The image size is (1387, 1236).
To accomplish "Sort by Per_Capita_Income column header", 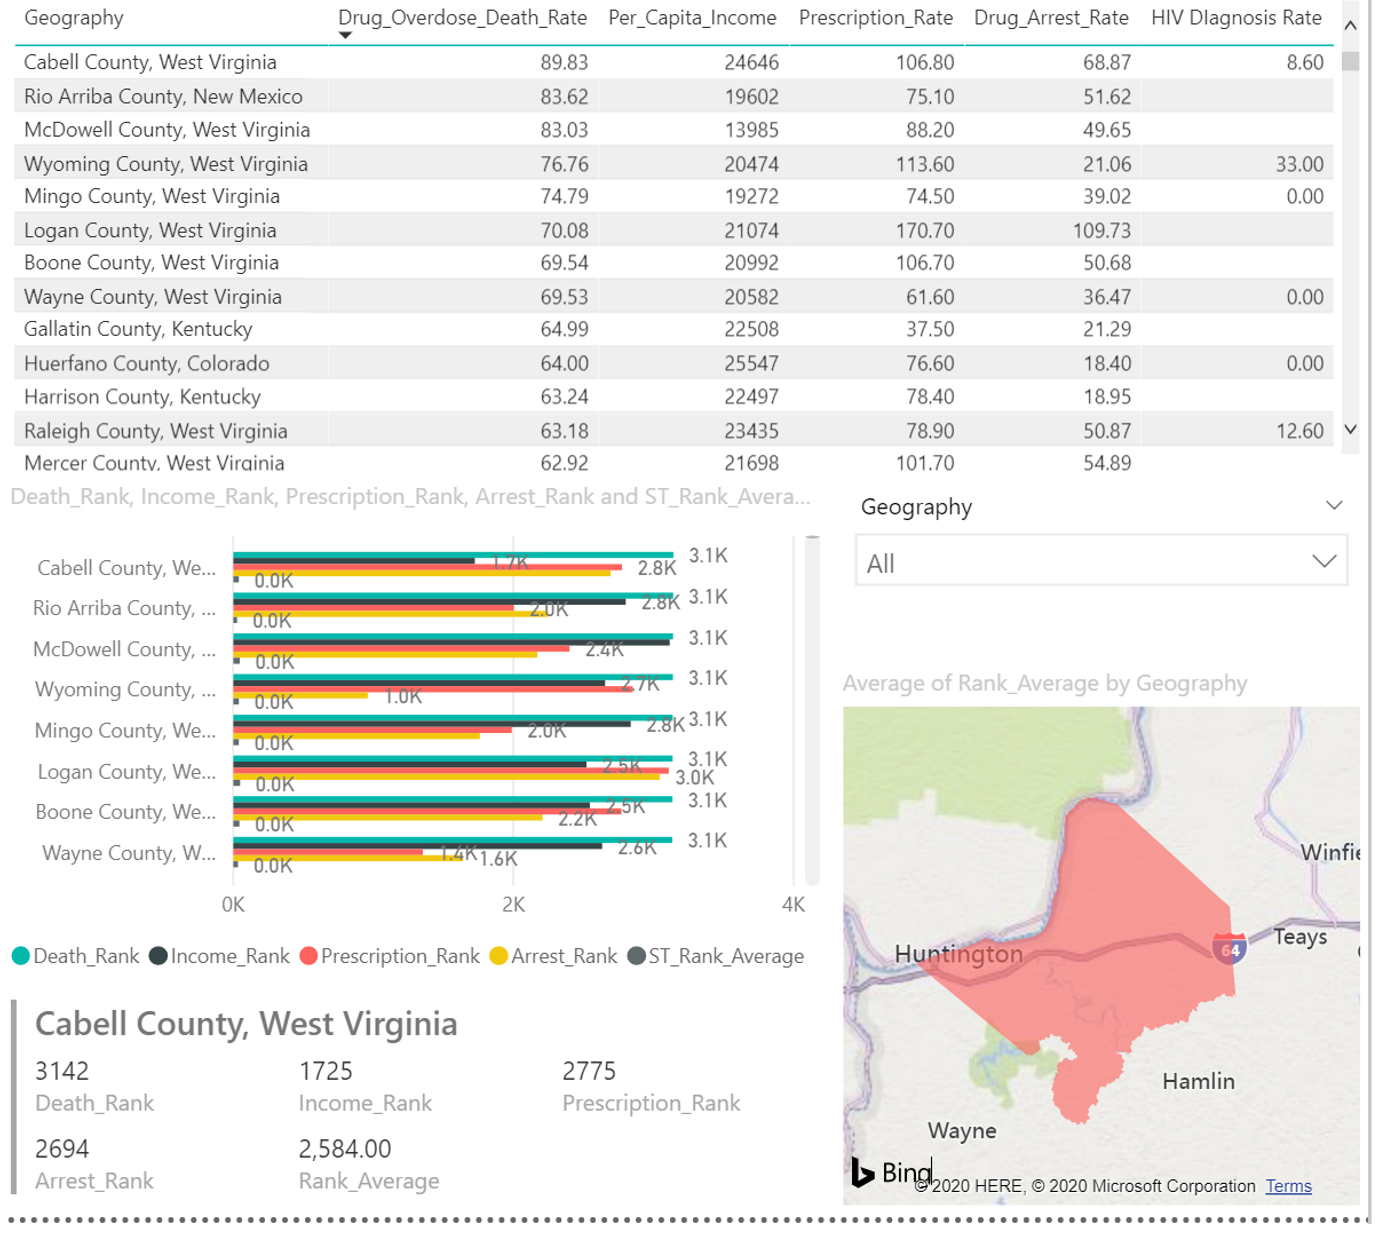I will tap(692, 18).
